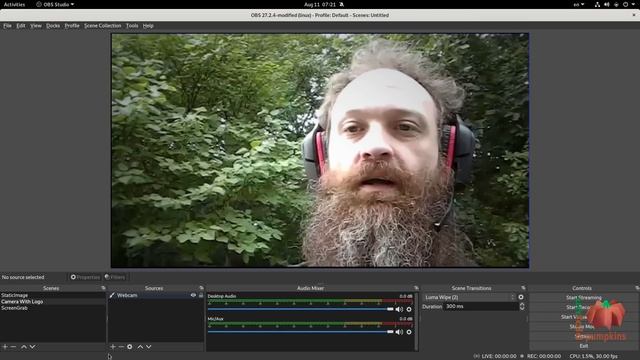The image size is (640, 360).
Task: Add a new scene with the plus icon
Action: [5, 347]
